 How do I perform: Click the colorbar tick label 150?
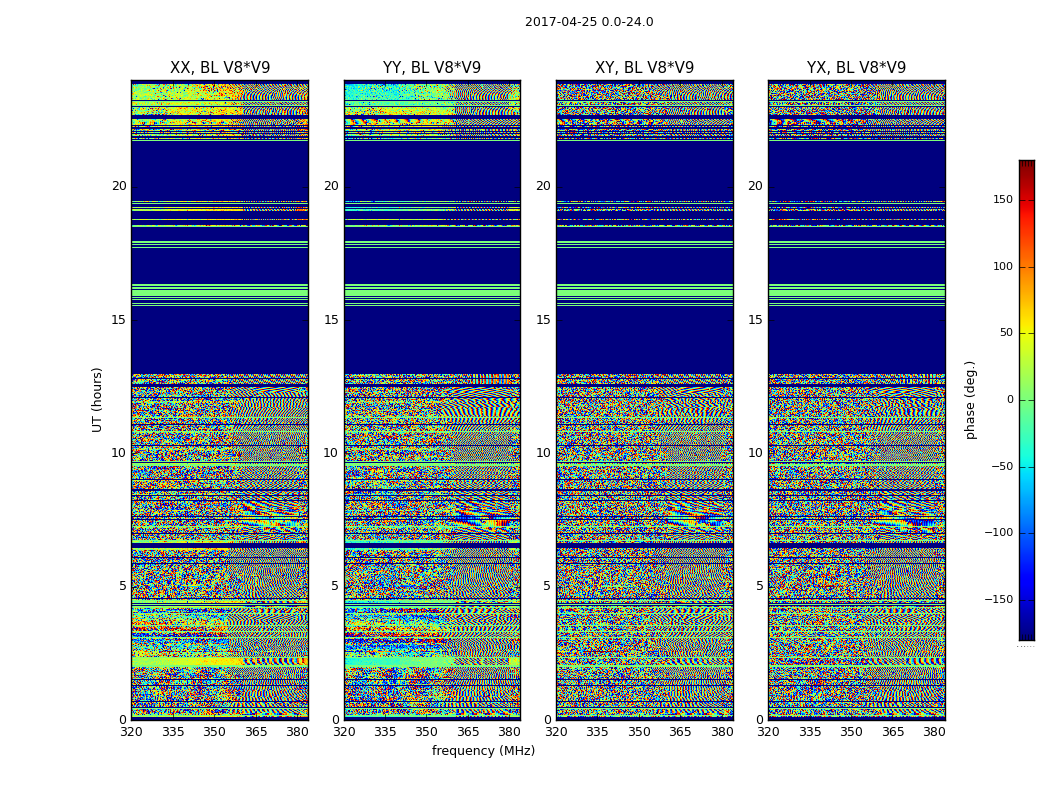click(x=1003, y=199)
